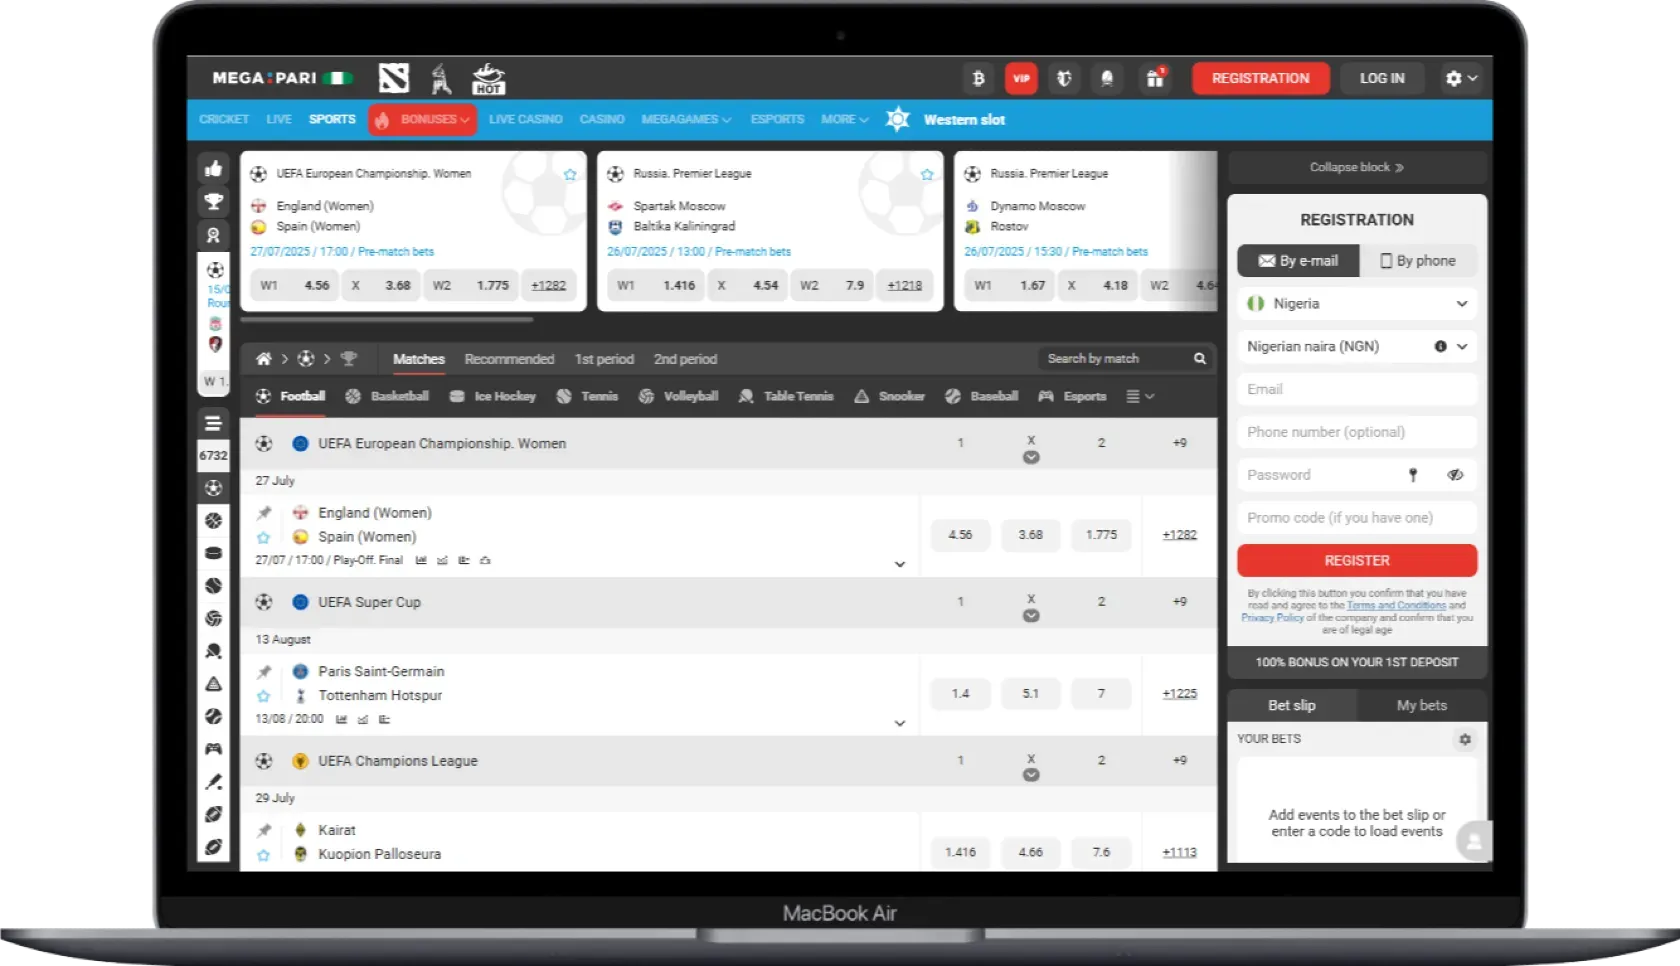Open the ice hockey puck sidebar icon
Screen dimensions: 1680x966
213,553
